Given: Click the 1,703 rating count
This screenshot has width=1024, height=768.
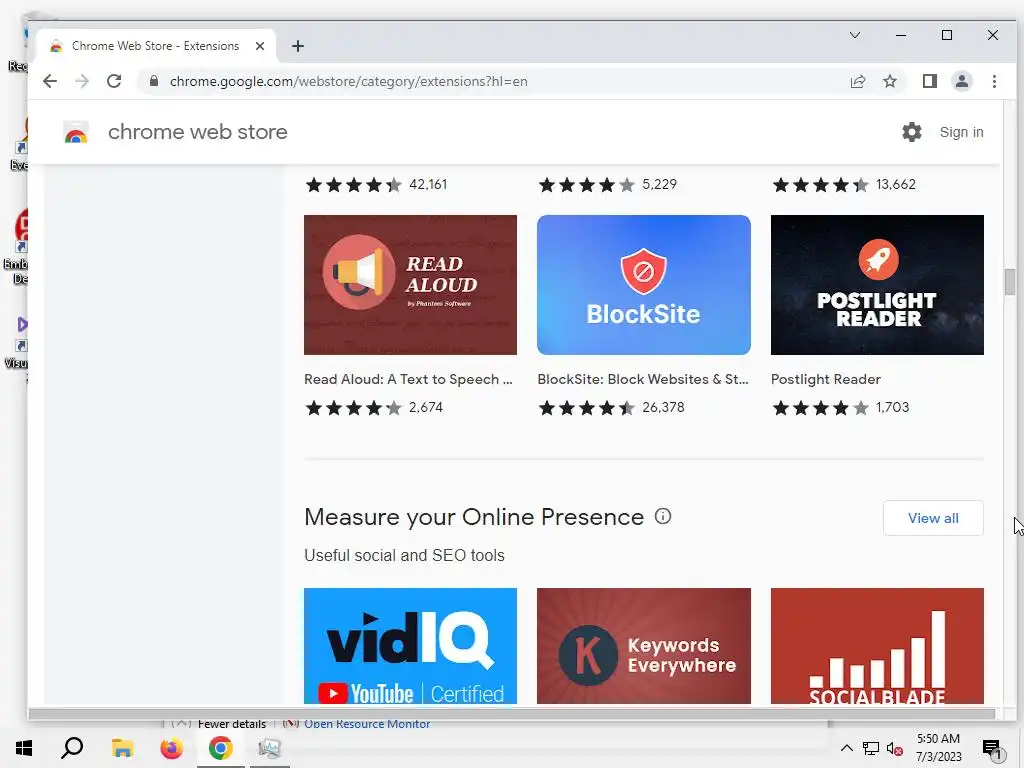Looking at the screenshot, I should point(892,408).
